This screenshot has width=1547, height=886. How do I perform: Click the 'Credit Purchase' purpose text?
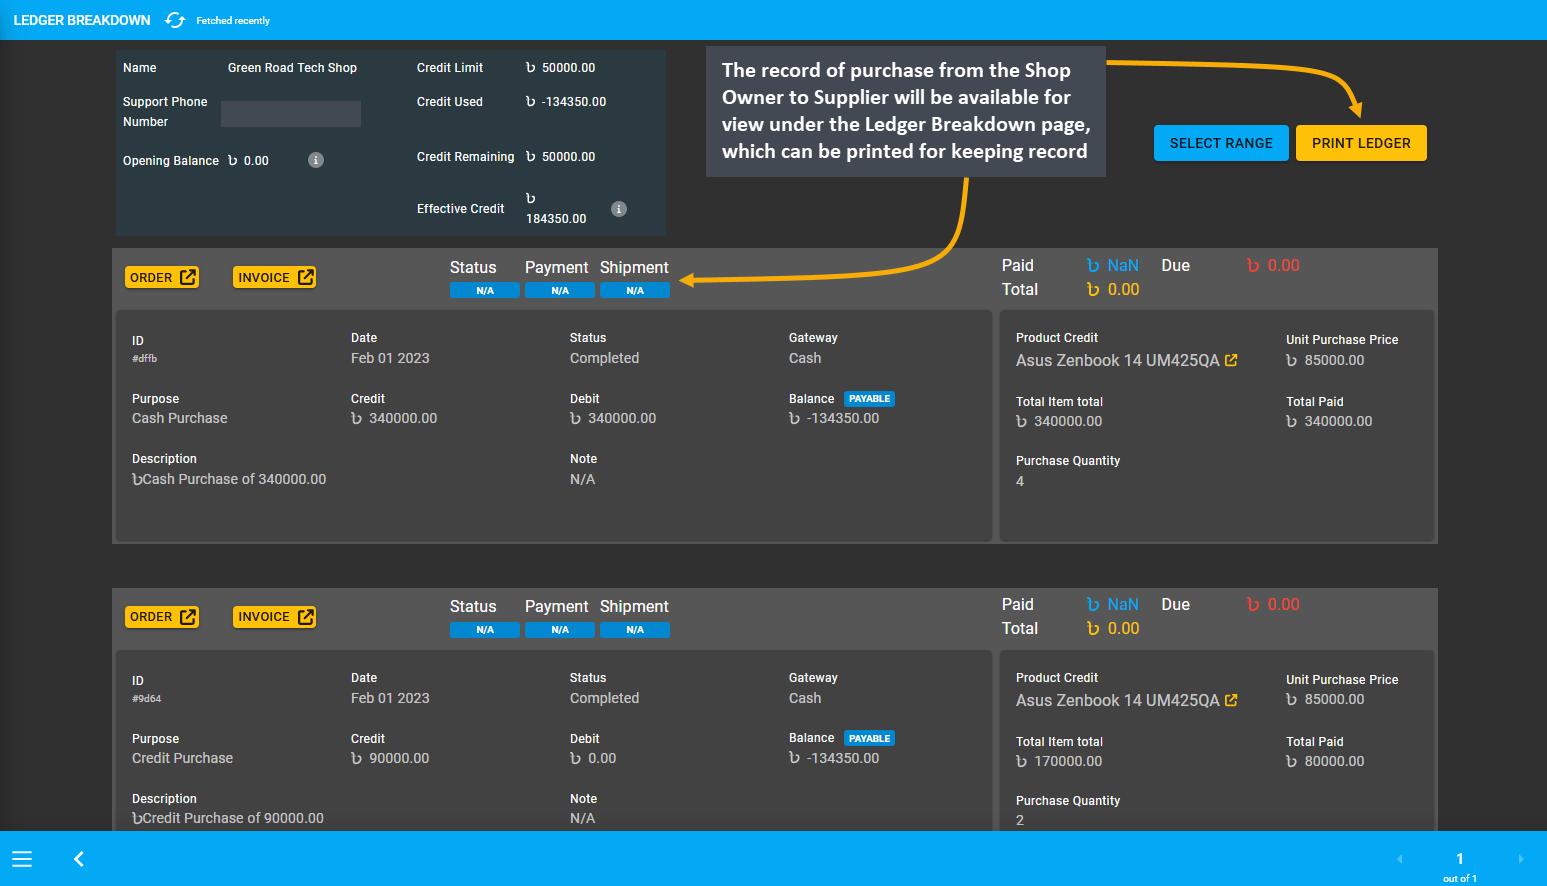point(182,758)
